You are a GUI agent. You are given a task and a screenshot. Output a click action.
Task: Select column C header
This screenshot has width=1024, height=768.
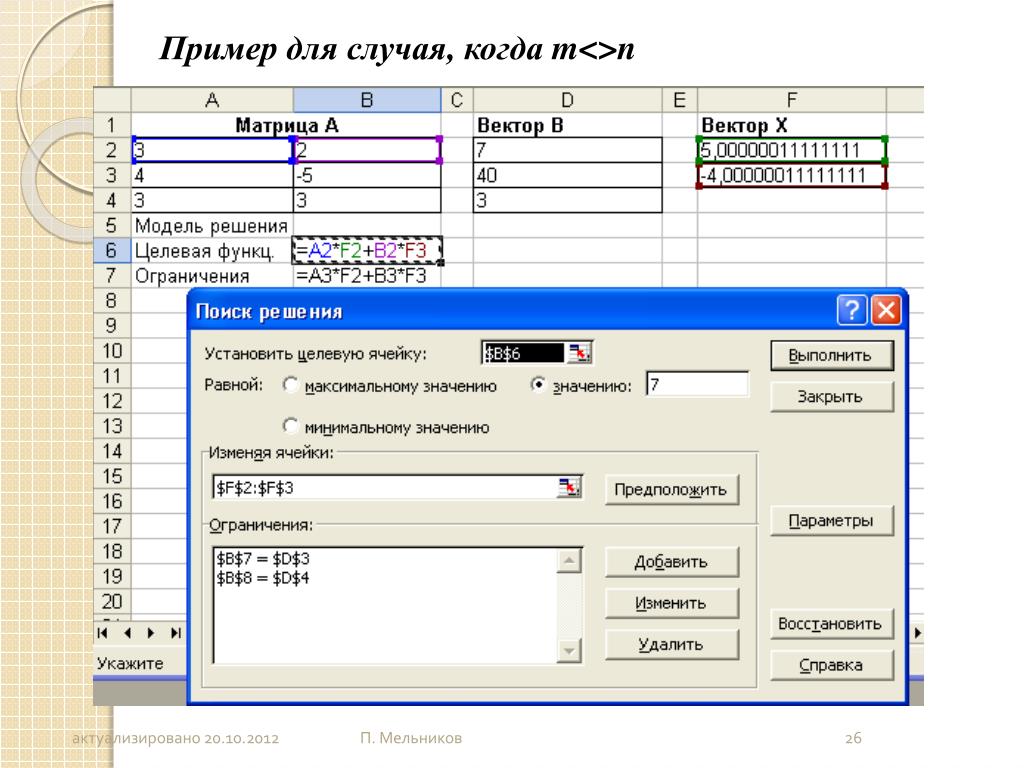(457, 100)
